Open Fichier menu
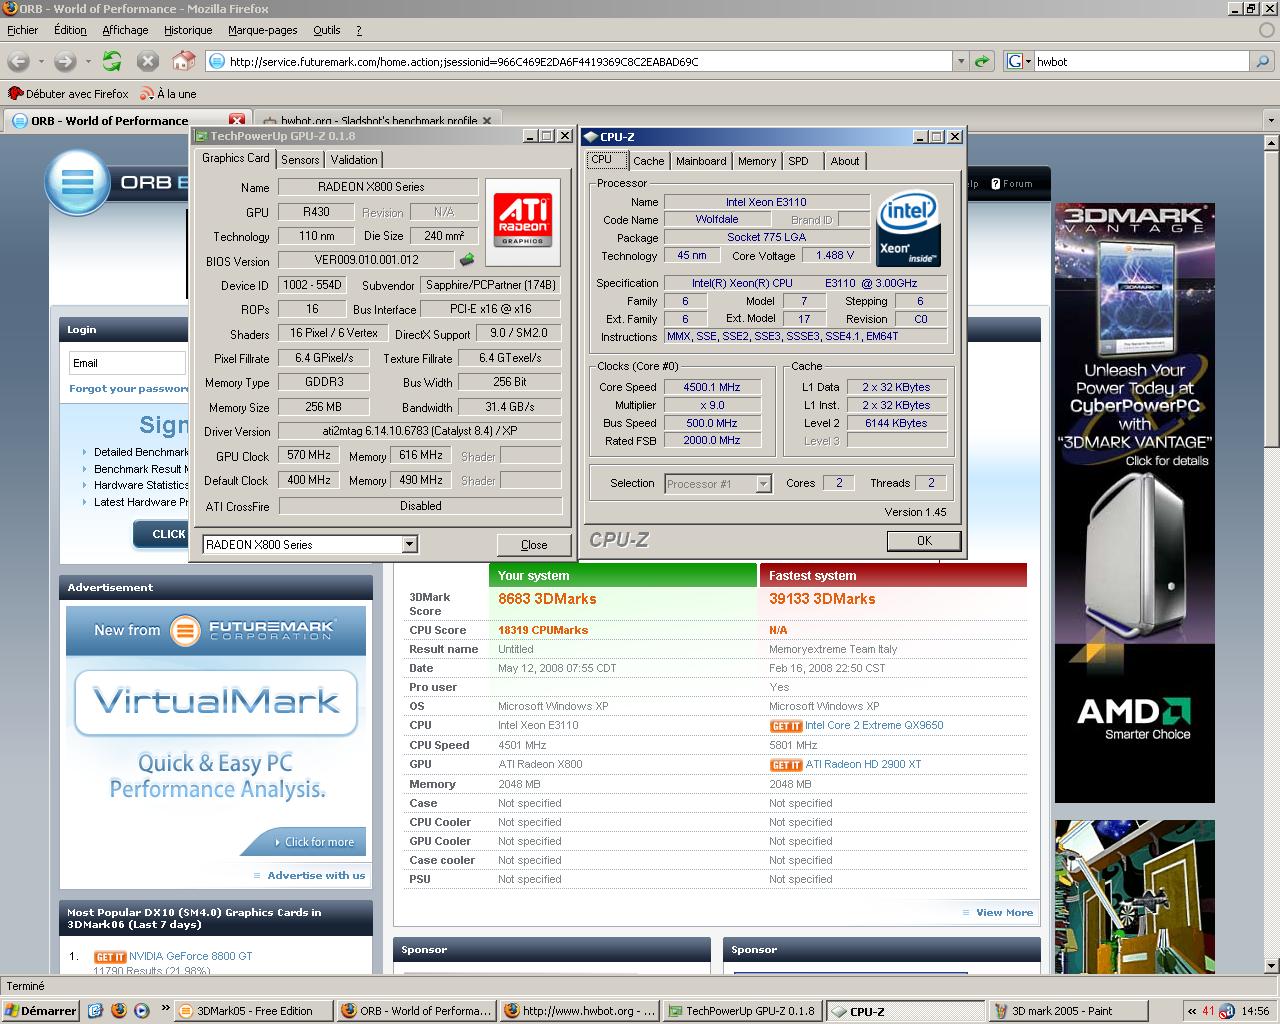This screenshot has height=1024, width=1280. pos(23,30)
